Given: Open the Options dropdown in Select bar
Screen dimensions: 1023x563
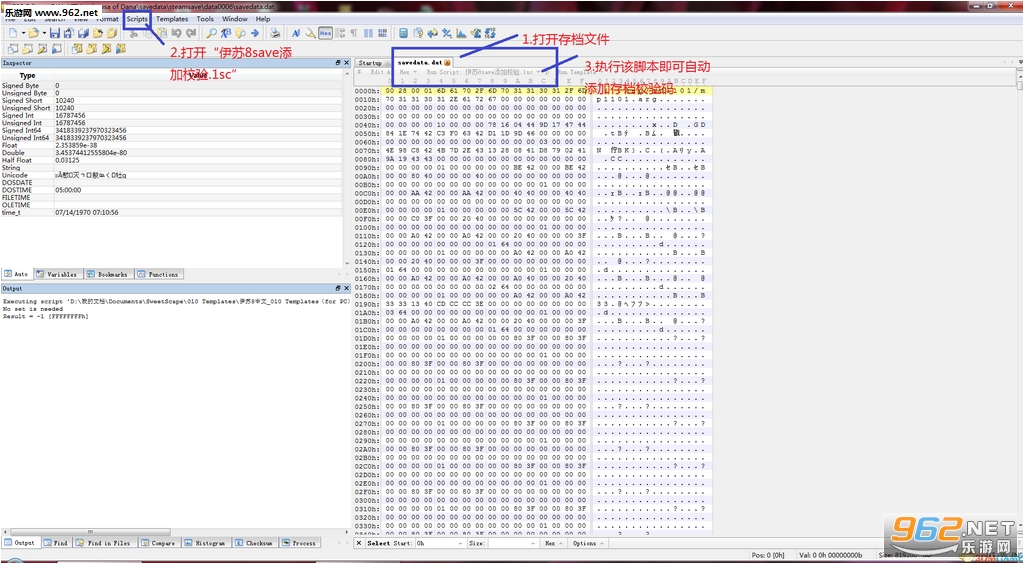Looking at the screenshot, I should 587,543.
